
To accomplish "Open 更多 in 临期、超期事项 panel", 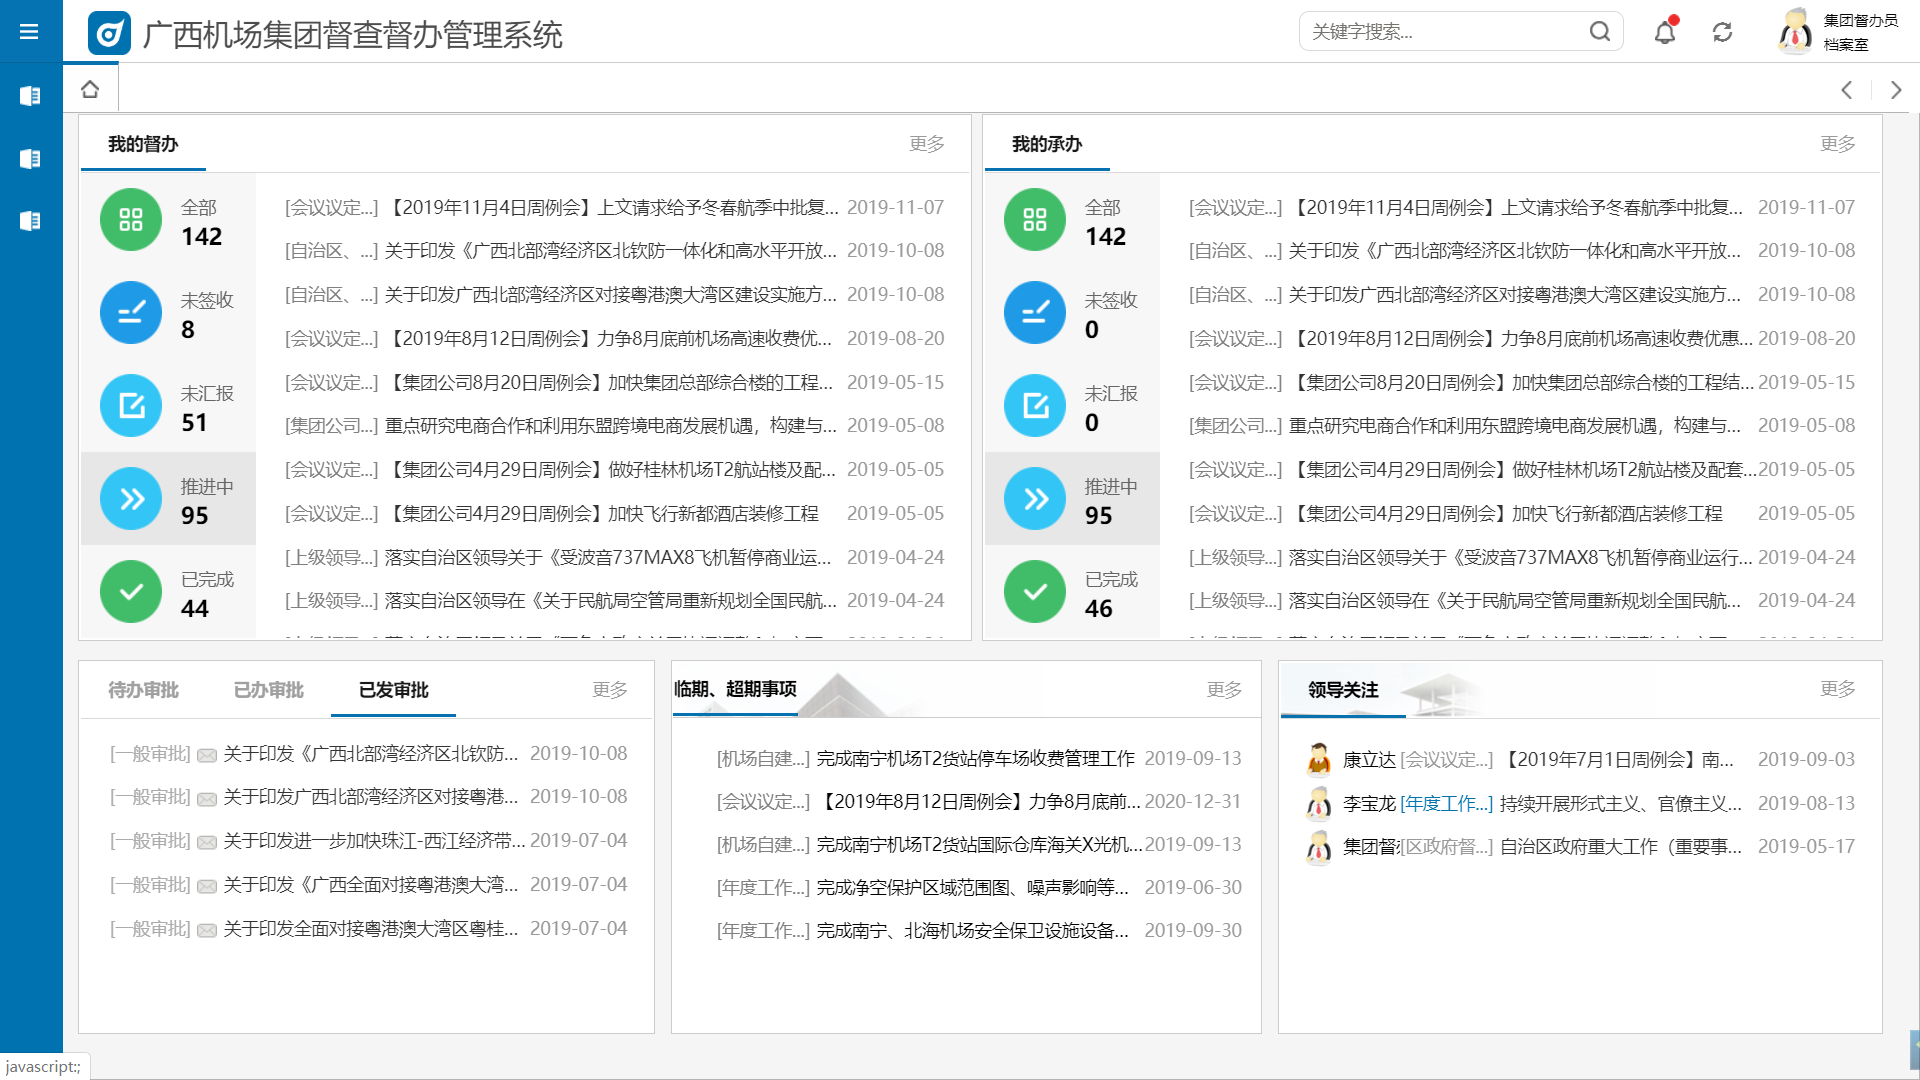I will (1224, 690).
